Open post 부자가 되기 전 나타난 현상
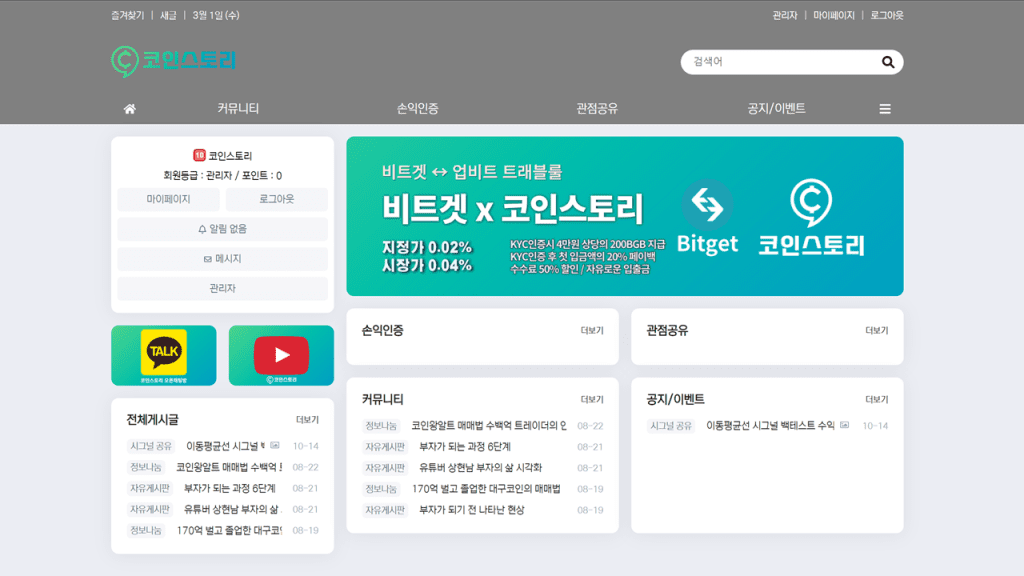 tap(471, 510)
